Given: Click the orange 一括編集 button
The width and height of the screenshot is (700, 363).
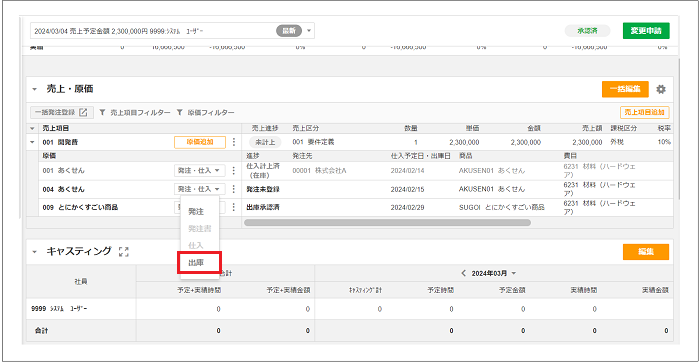Looking at the screenshot, I should (x=625, y=89).
